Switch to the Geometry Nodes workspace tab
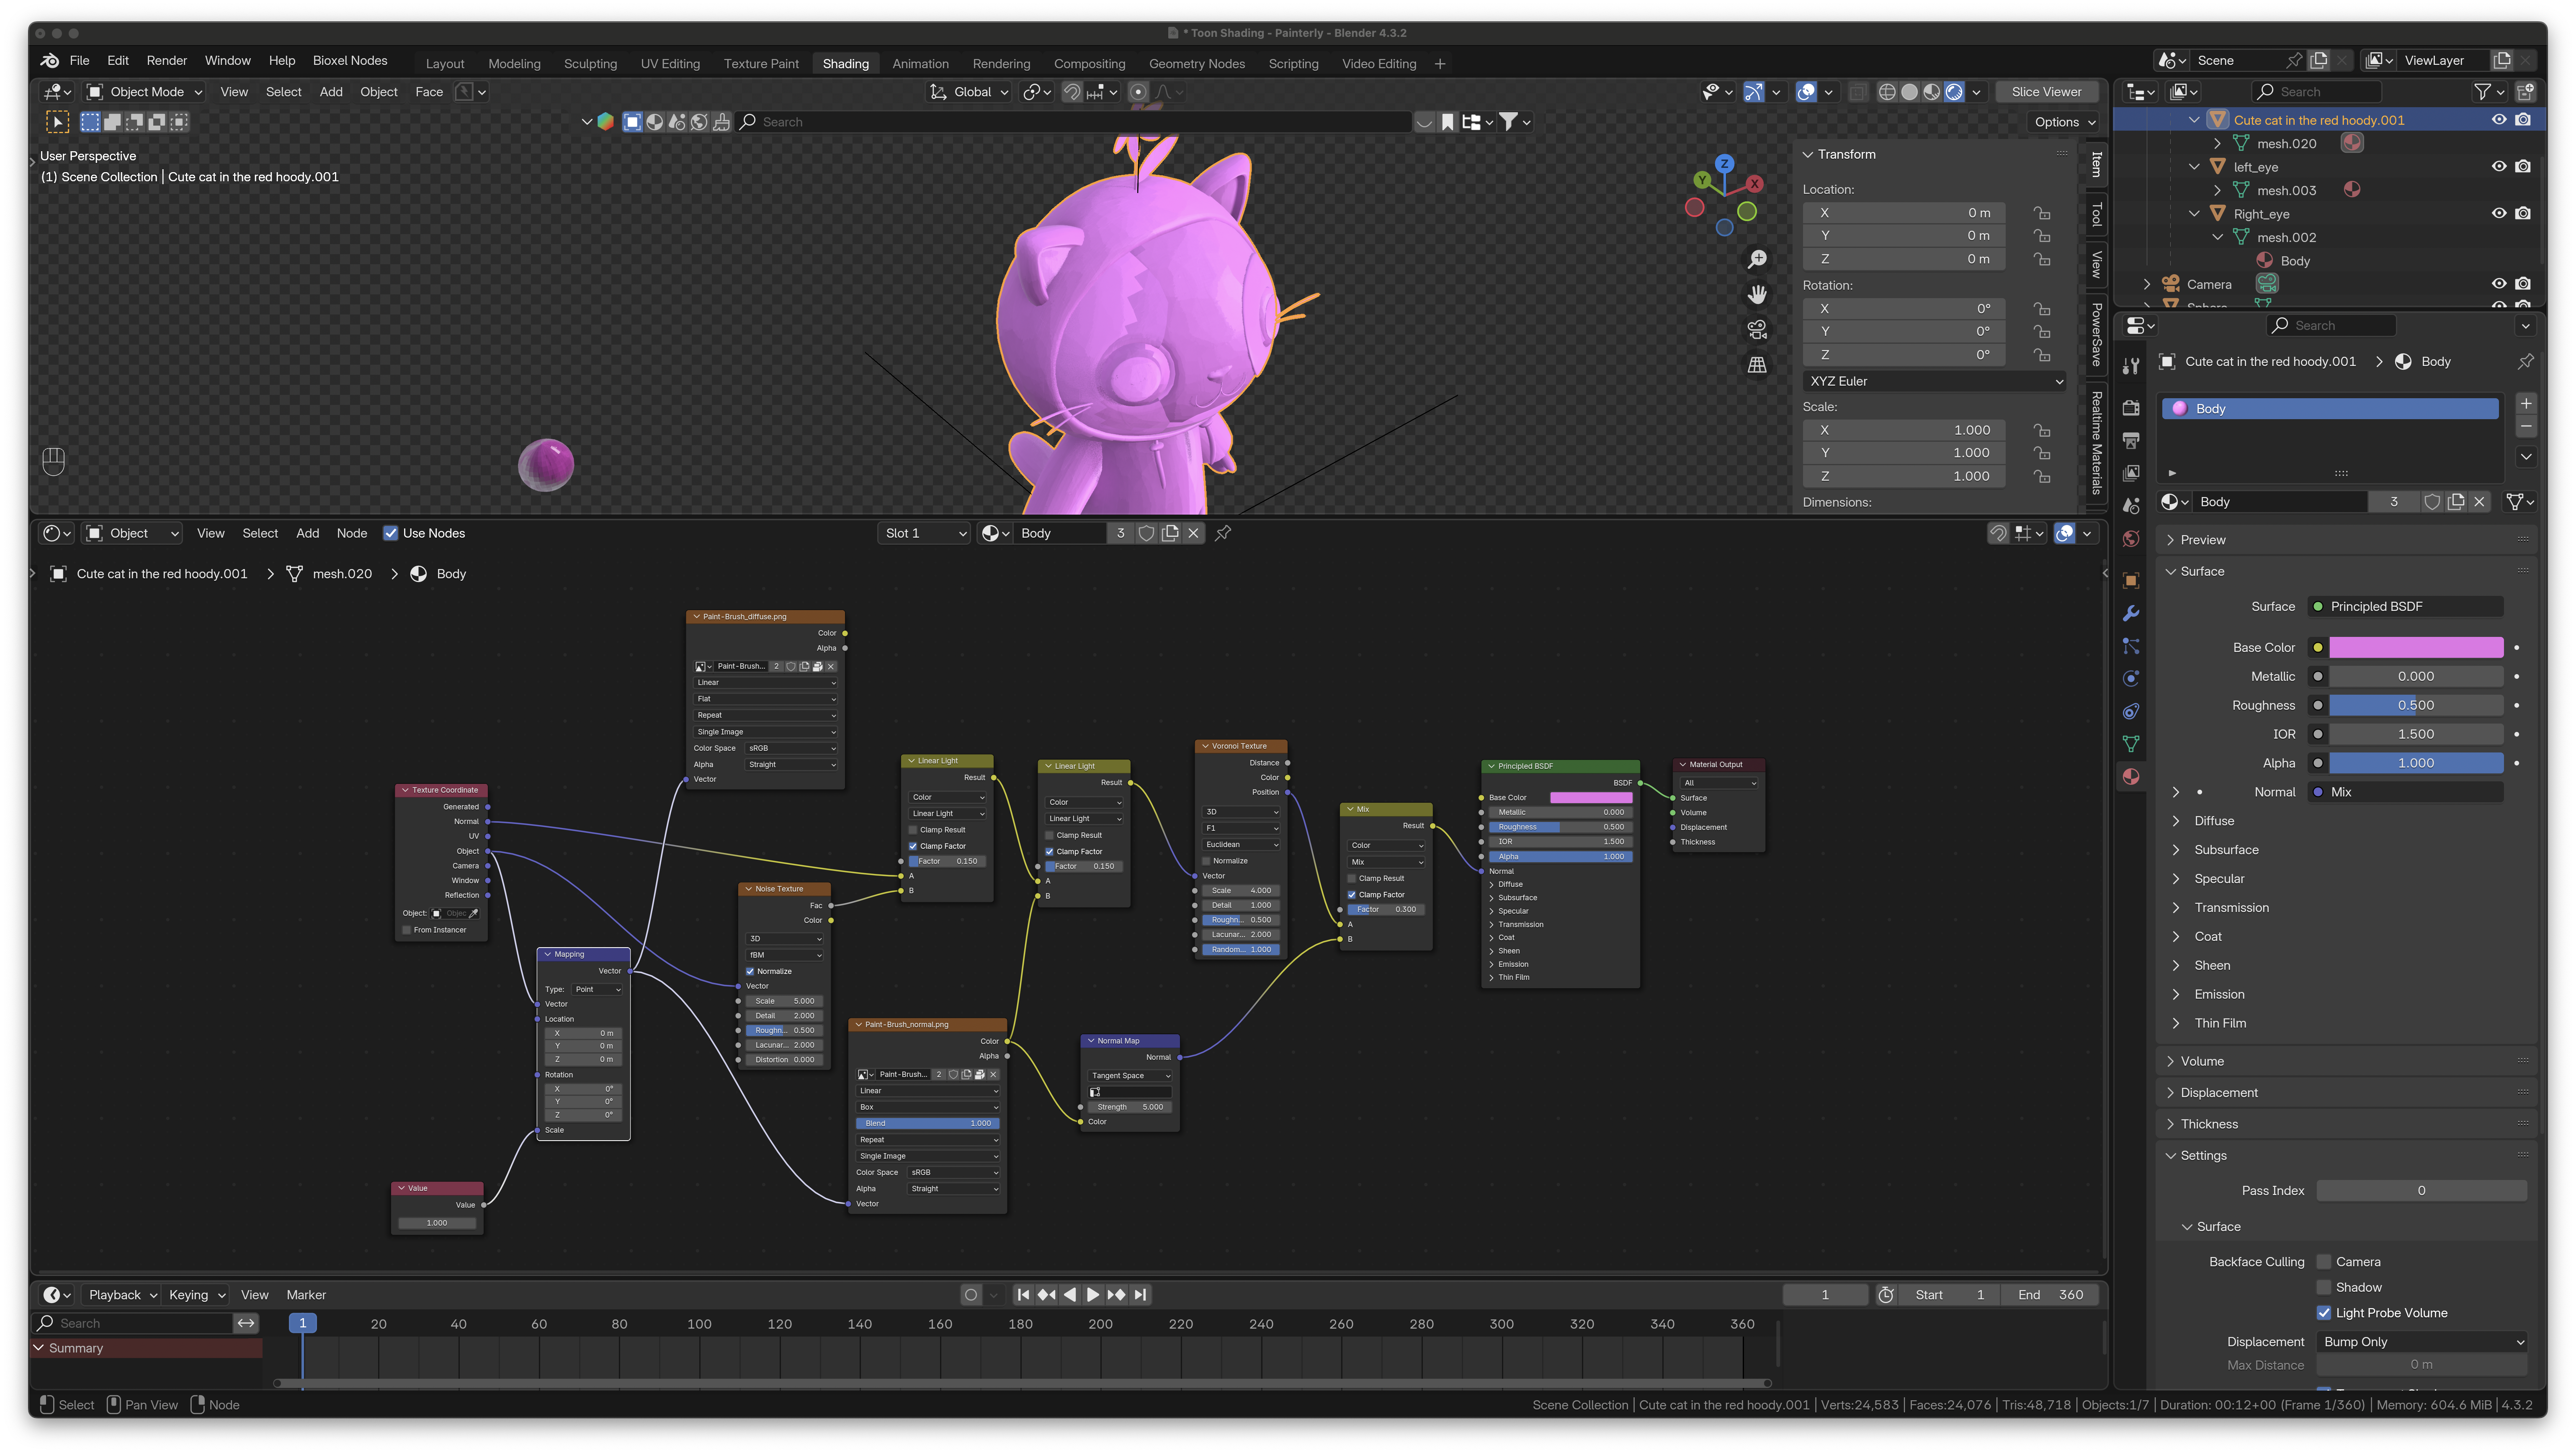The image size is (2576, 1453). [x=1197, y=64]
